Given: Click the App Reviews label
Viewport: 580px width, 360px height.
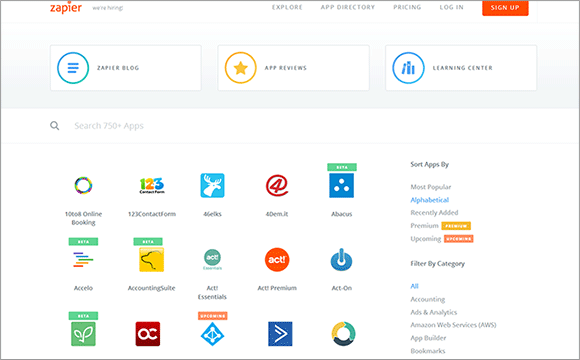Looking at the screenshot, I should [286, 68].
